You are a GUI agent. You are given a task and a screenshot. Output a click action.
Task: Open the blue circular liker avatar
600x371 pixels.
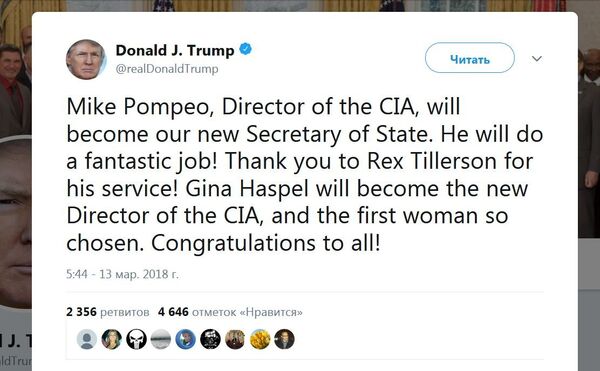(186, 339)
